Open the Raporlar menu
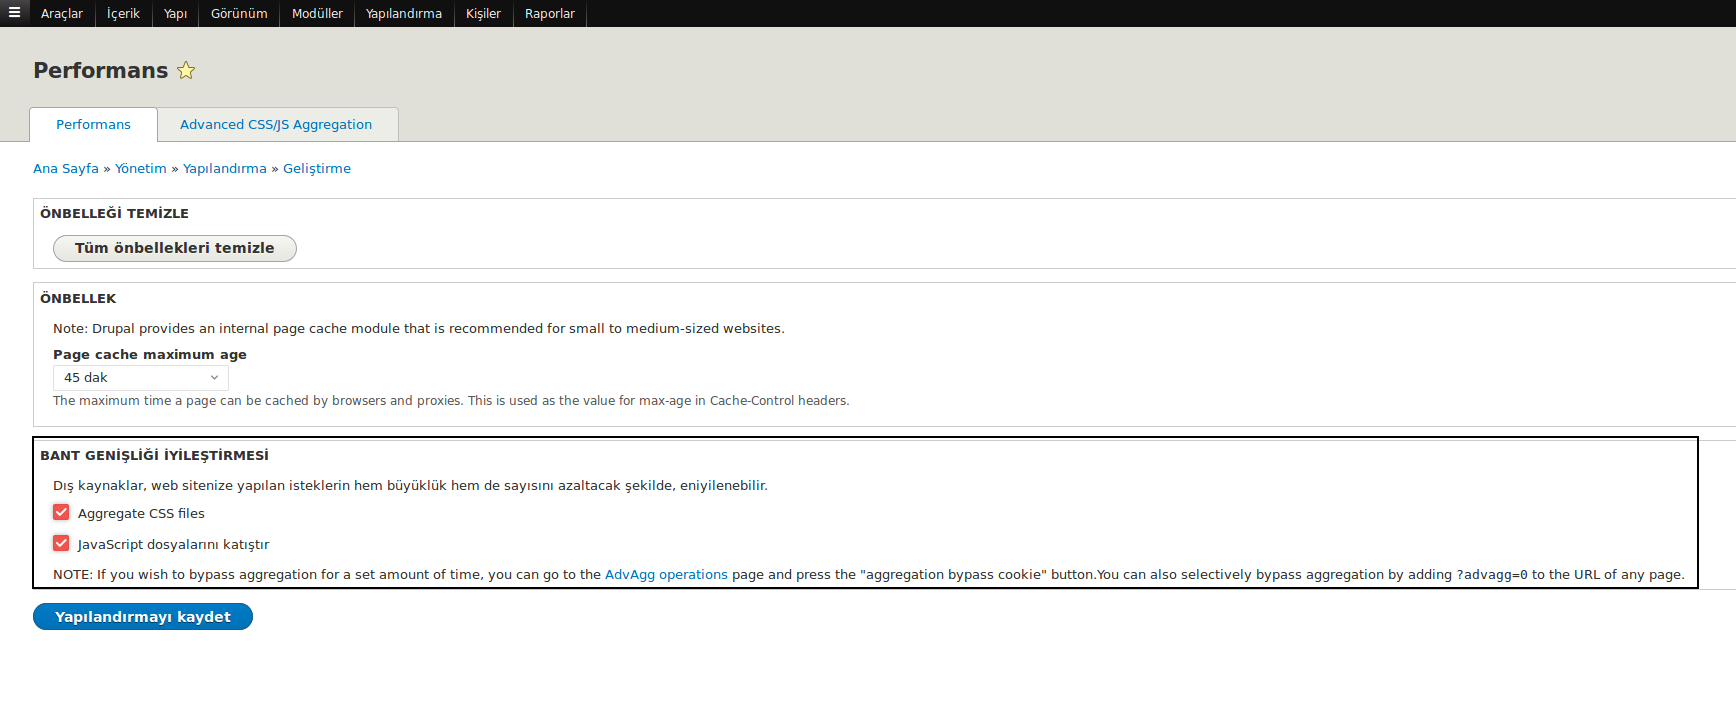Image resolution: width=1736 pixels, height=718 pixels. (550, 13)
